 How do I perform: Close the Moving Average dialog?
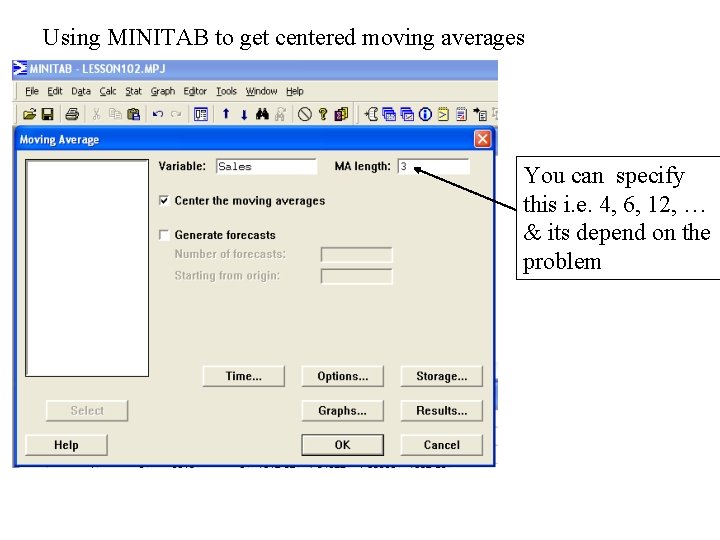click(x=482, y=139)
